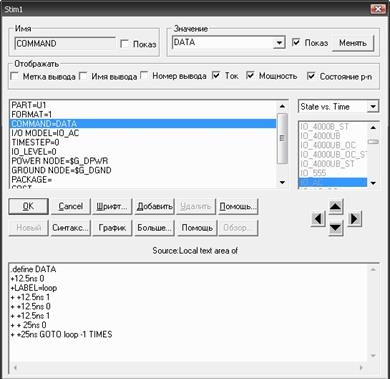Viewport: 390px width, 379px height.
Task: Enable the Номер вывода checkbox
Action: pyautogui.click(x=144, y=76)
